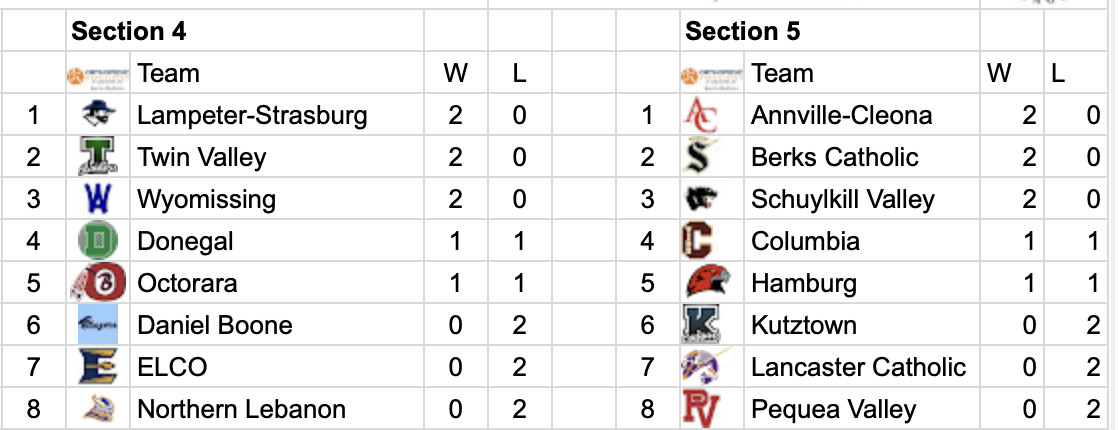Select the Section 5 header cell
This screenshot has width=1118, height=430.
pyautogui.click(x=742, y=31)
